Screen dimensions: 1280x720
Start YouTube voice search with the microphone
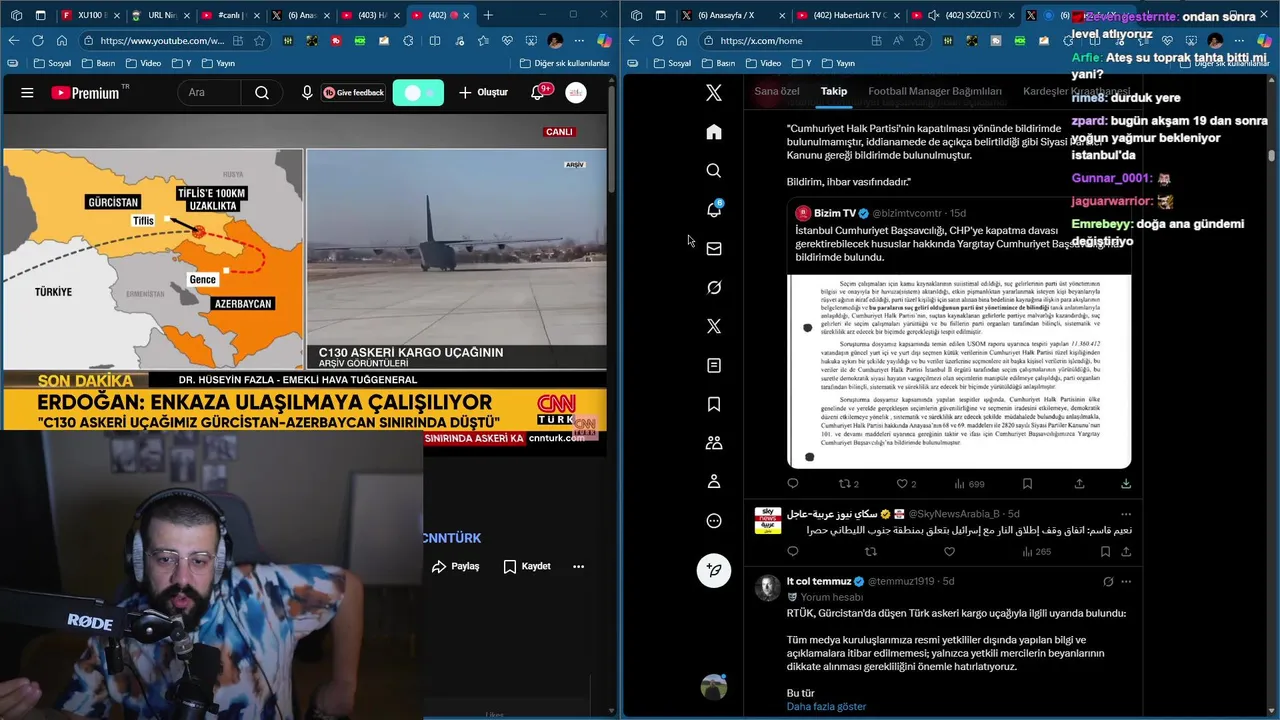pyautogui.click(x=307, y=93)
